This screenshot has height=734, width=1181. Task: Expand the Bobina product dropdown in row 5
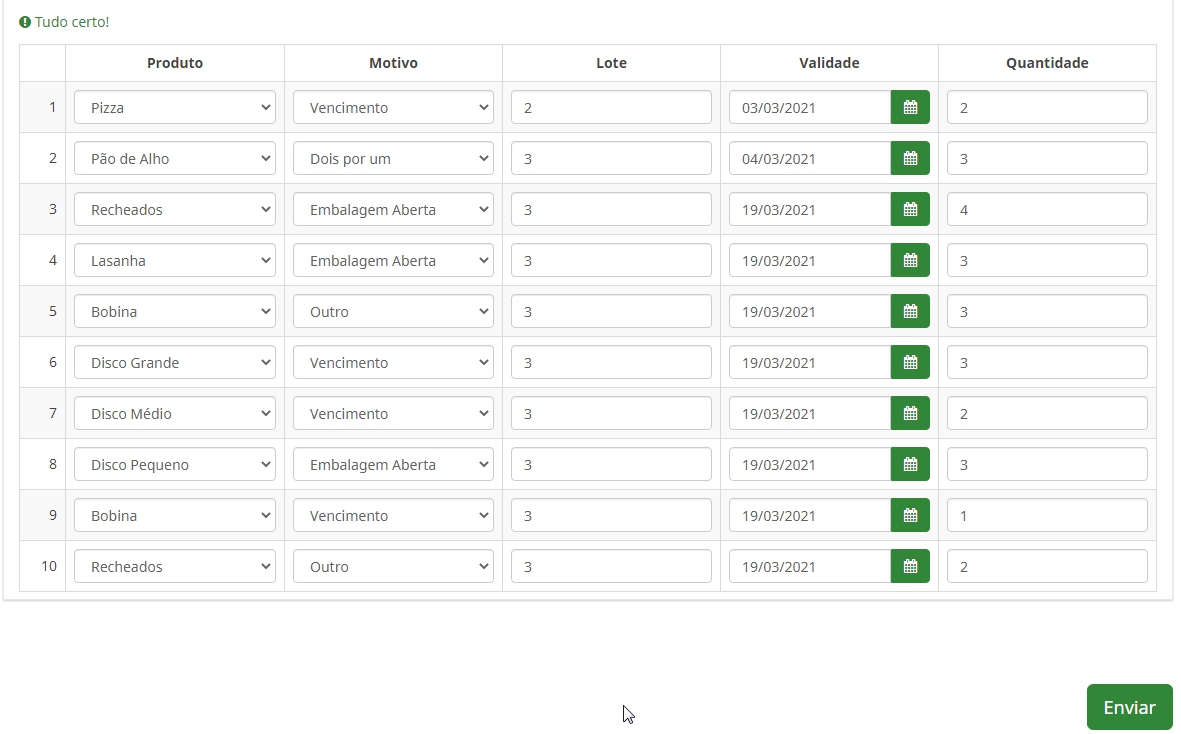pos(175,311)
